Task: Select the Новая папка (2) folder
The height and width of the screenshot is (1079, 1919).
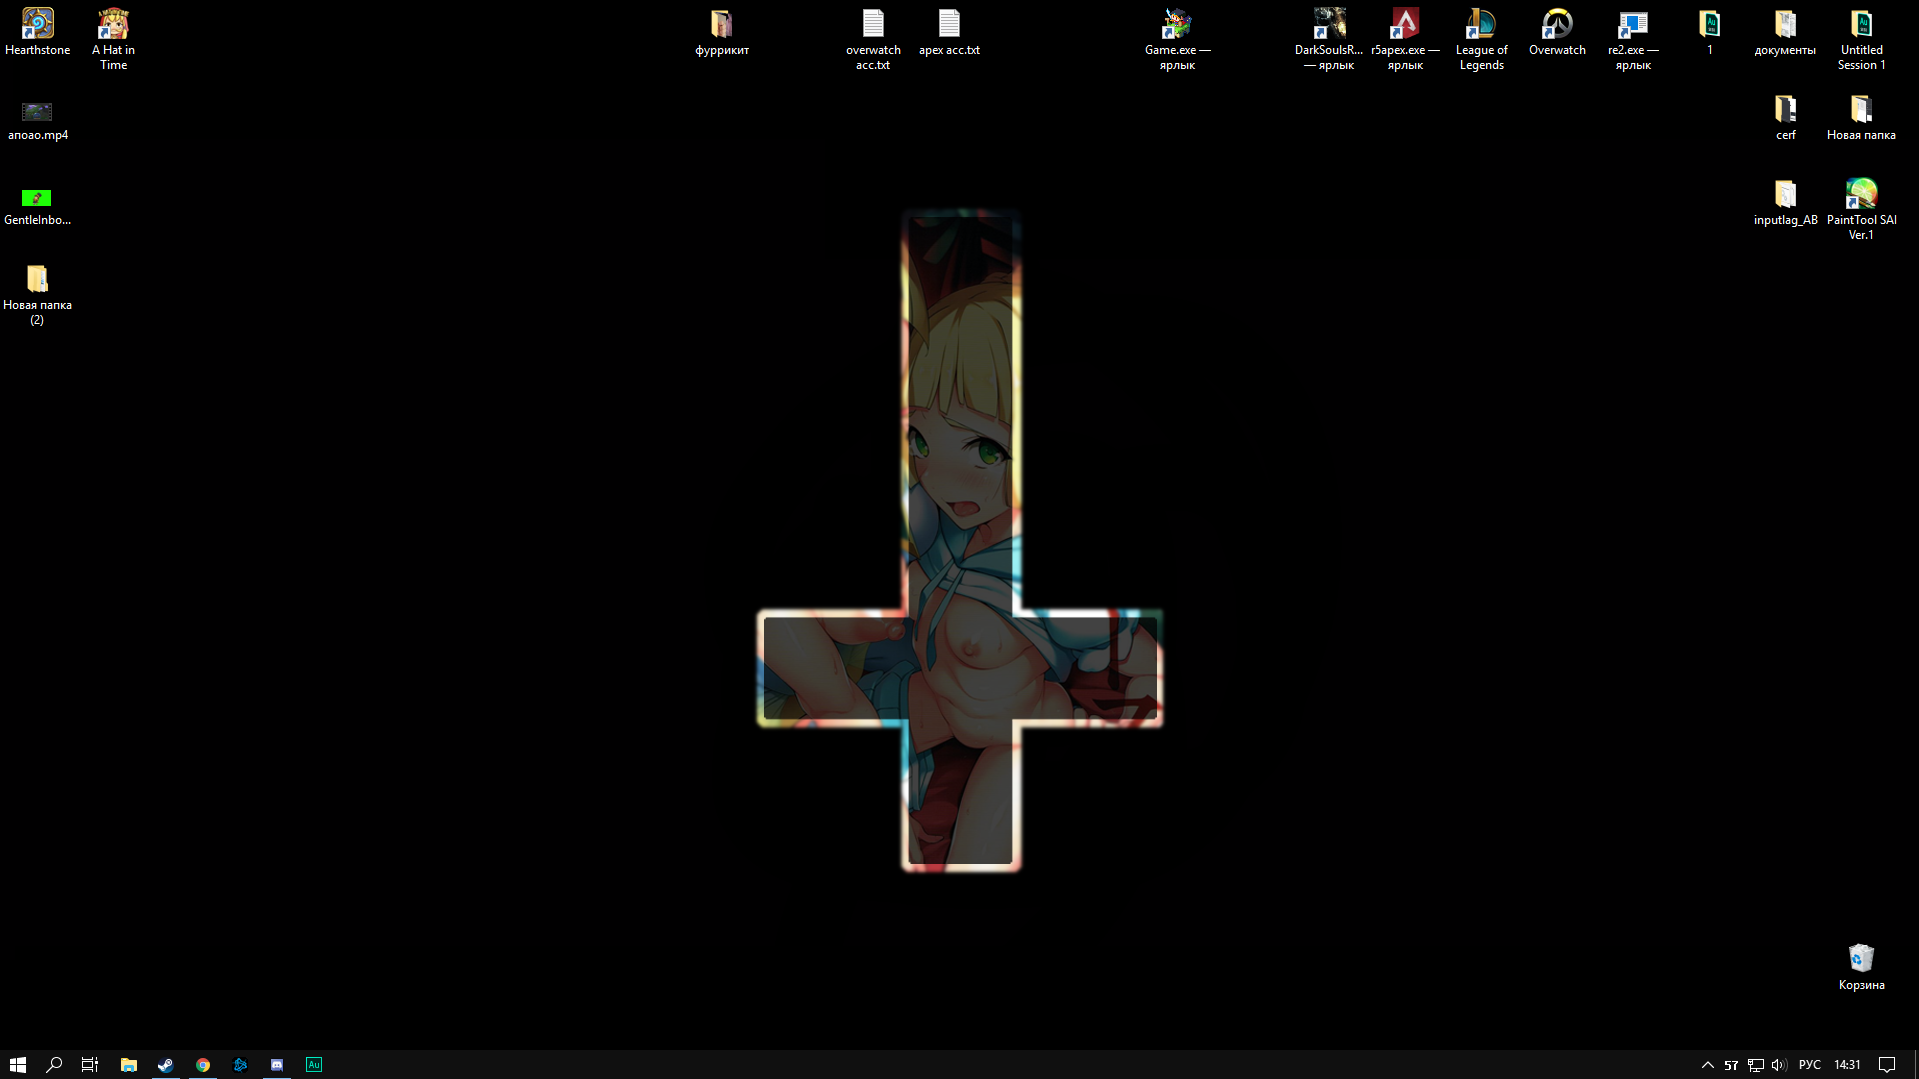Action: (37, 295)
